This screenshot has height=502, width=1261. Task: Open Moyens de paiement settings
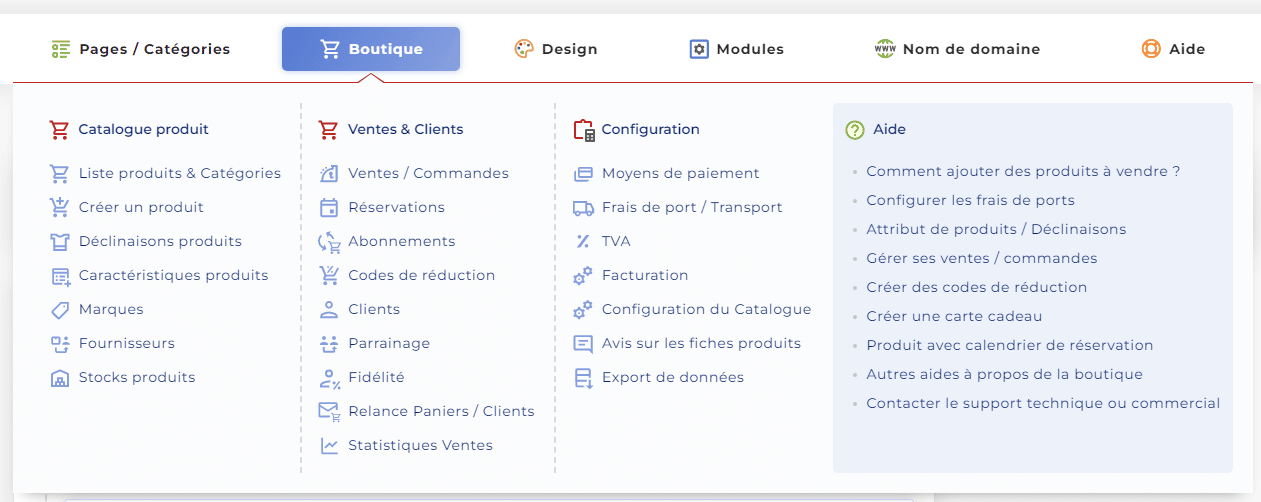click(x=680, y=173)
